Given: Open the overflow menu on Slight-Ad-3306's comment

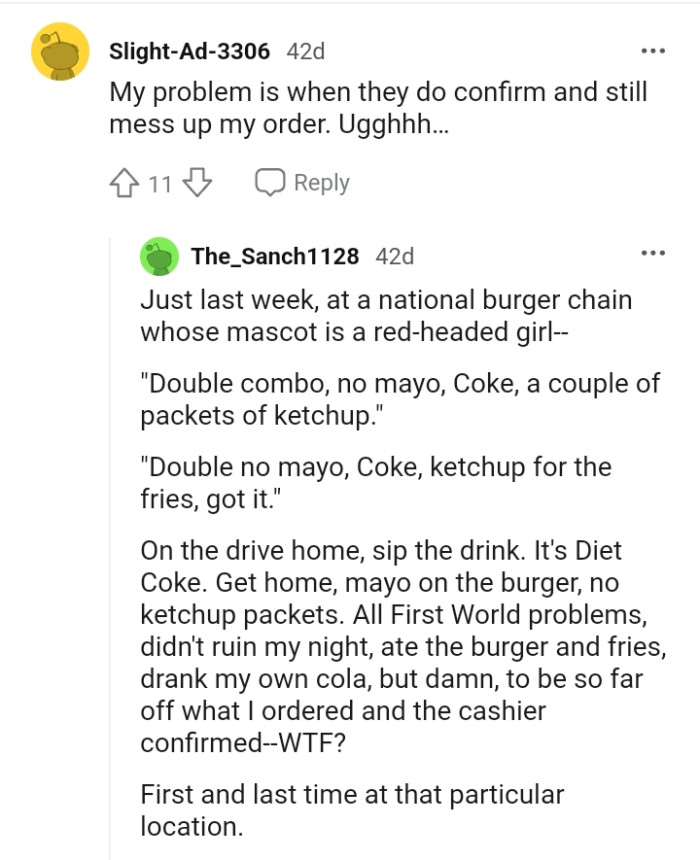Looking at the screenshot, I should [654, 48].
